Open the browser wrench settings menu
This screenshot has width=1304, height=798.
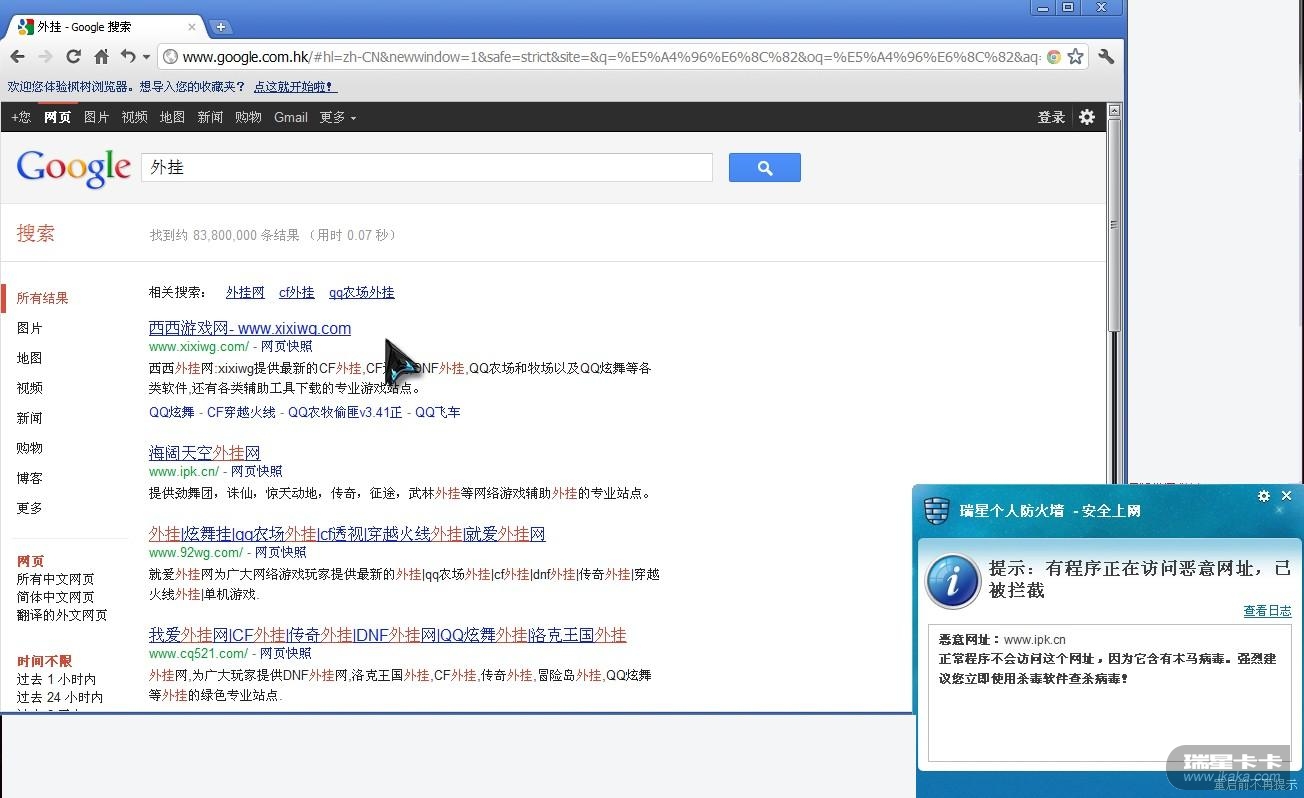click(x=1106, y=57)
